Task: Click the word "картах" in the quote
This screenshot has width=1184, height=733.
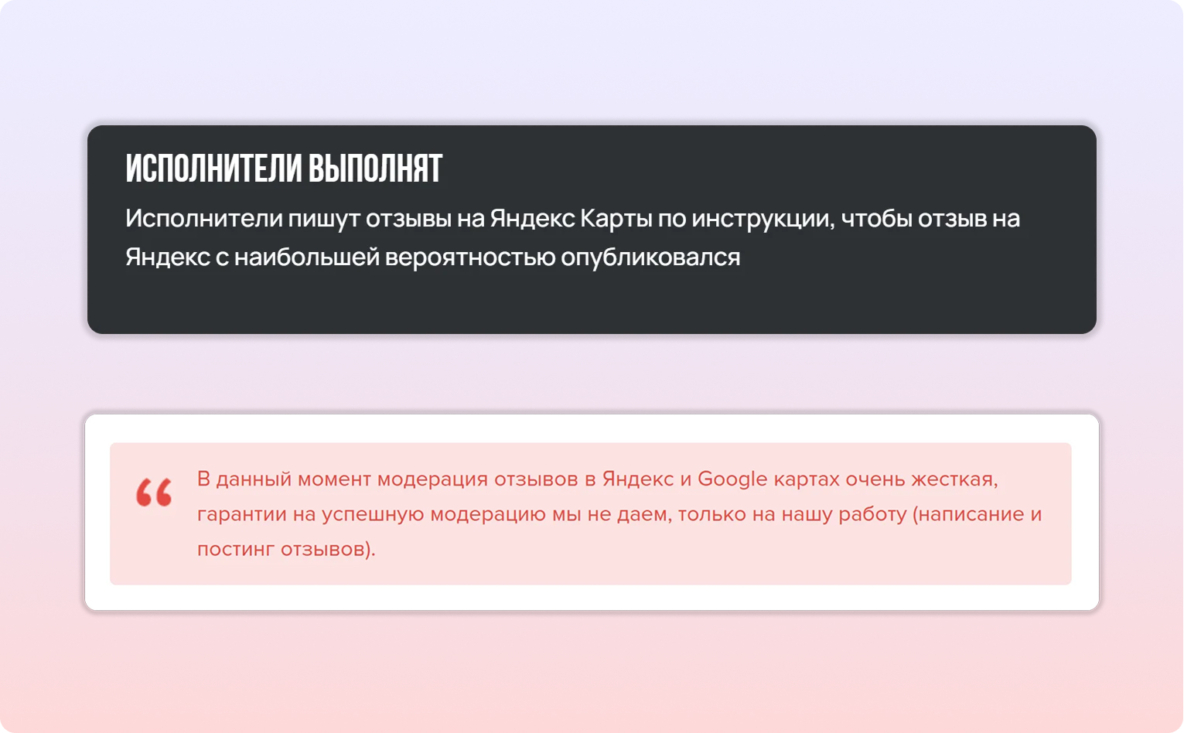Action: coord(805,479)
